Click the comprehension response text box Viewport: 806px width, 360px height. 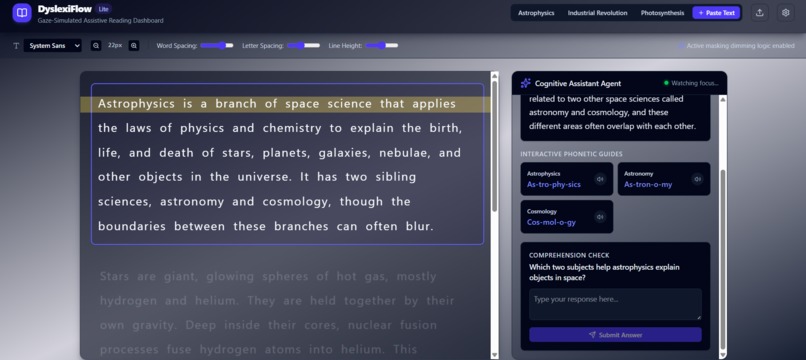pyautogui.click(x=615, y=304)
